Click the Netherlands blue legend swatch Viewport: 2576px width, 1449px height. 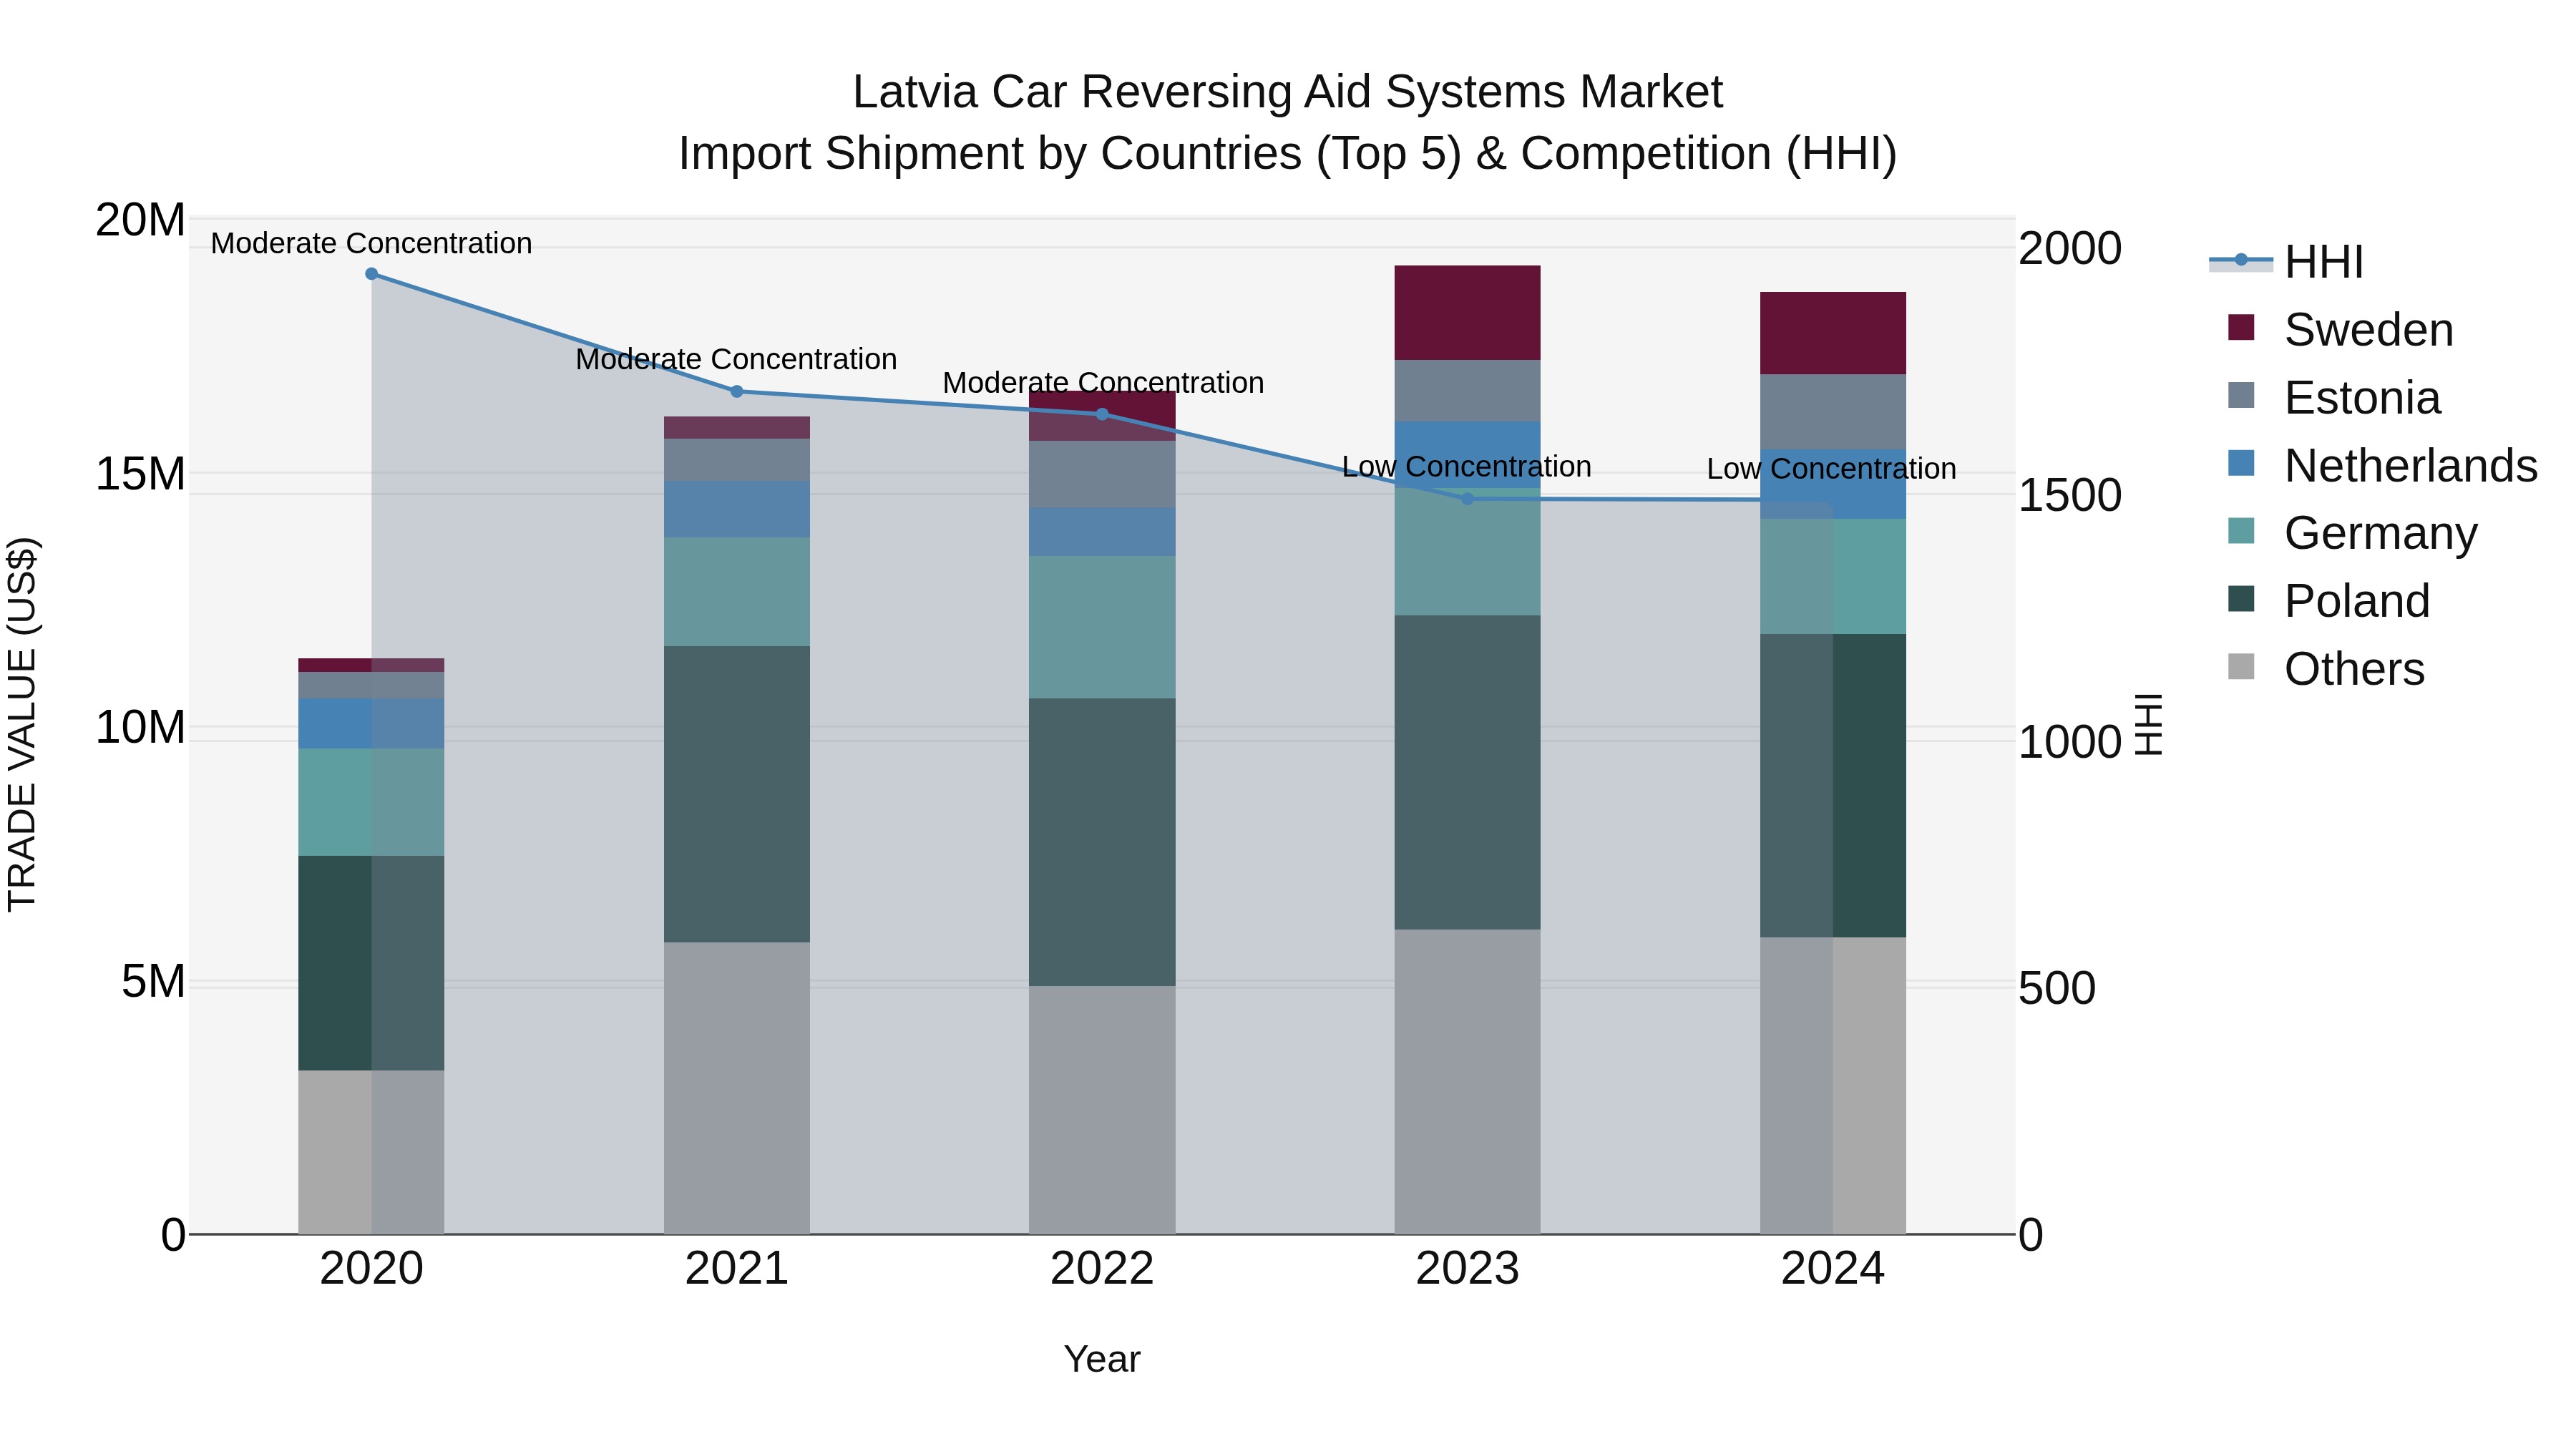click(x=2241, y=463)
